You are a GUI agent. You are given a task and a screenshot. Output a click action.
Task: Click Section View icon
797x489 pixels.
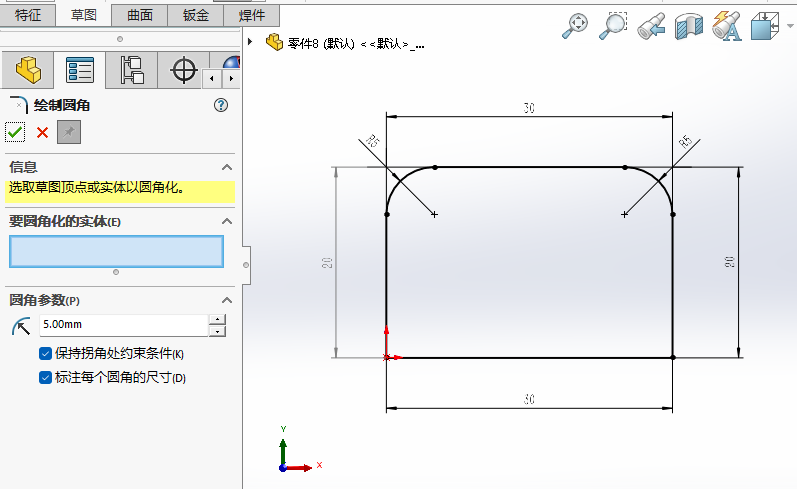coord(689,25)
